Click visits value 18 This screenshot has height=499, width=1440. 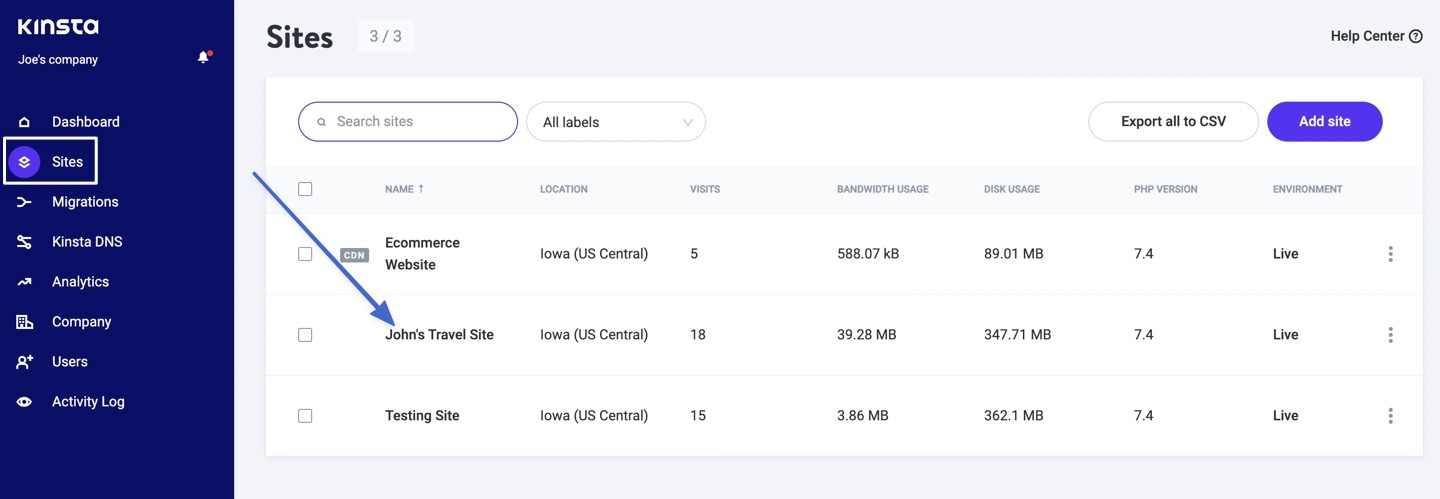698,335
